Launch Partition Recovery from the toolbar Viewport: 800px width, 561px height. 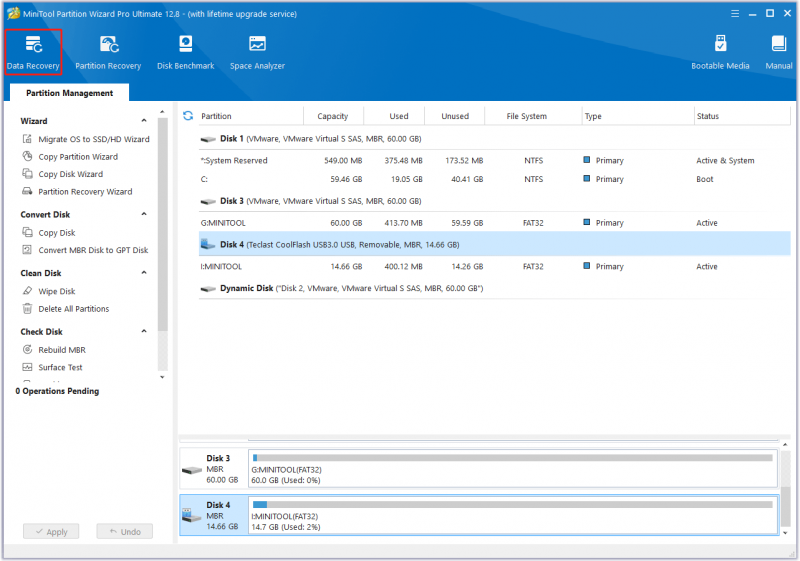(108, 53)
